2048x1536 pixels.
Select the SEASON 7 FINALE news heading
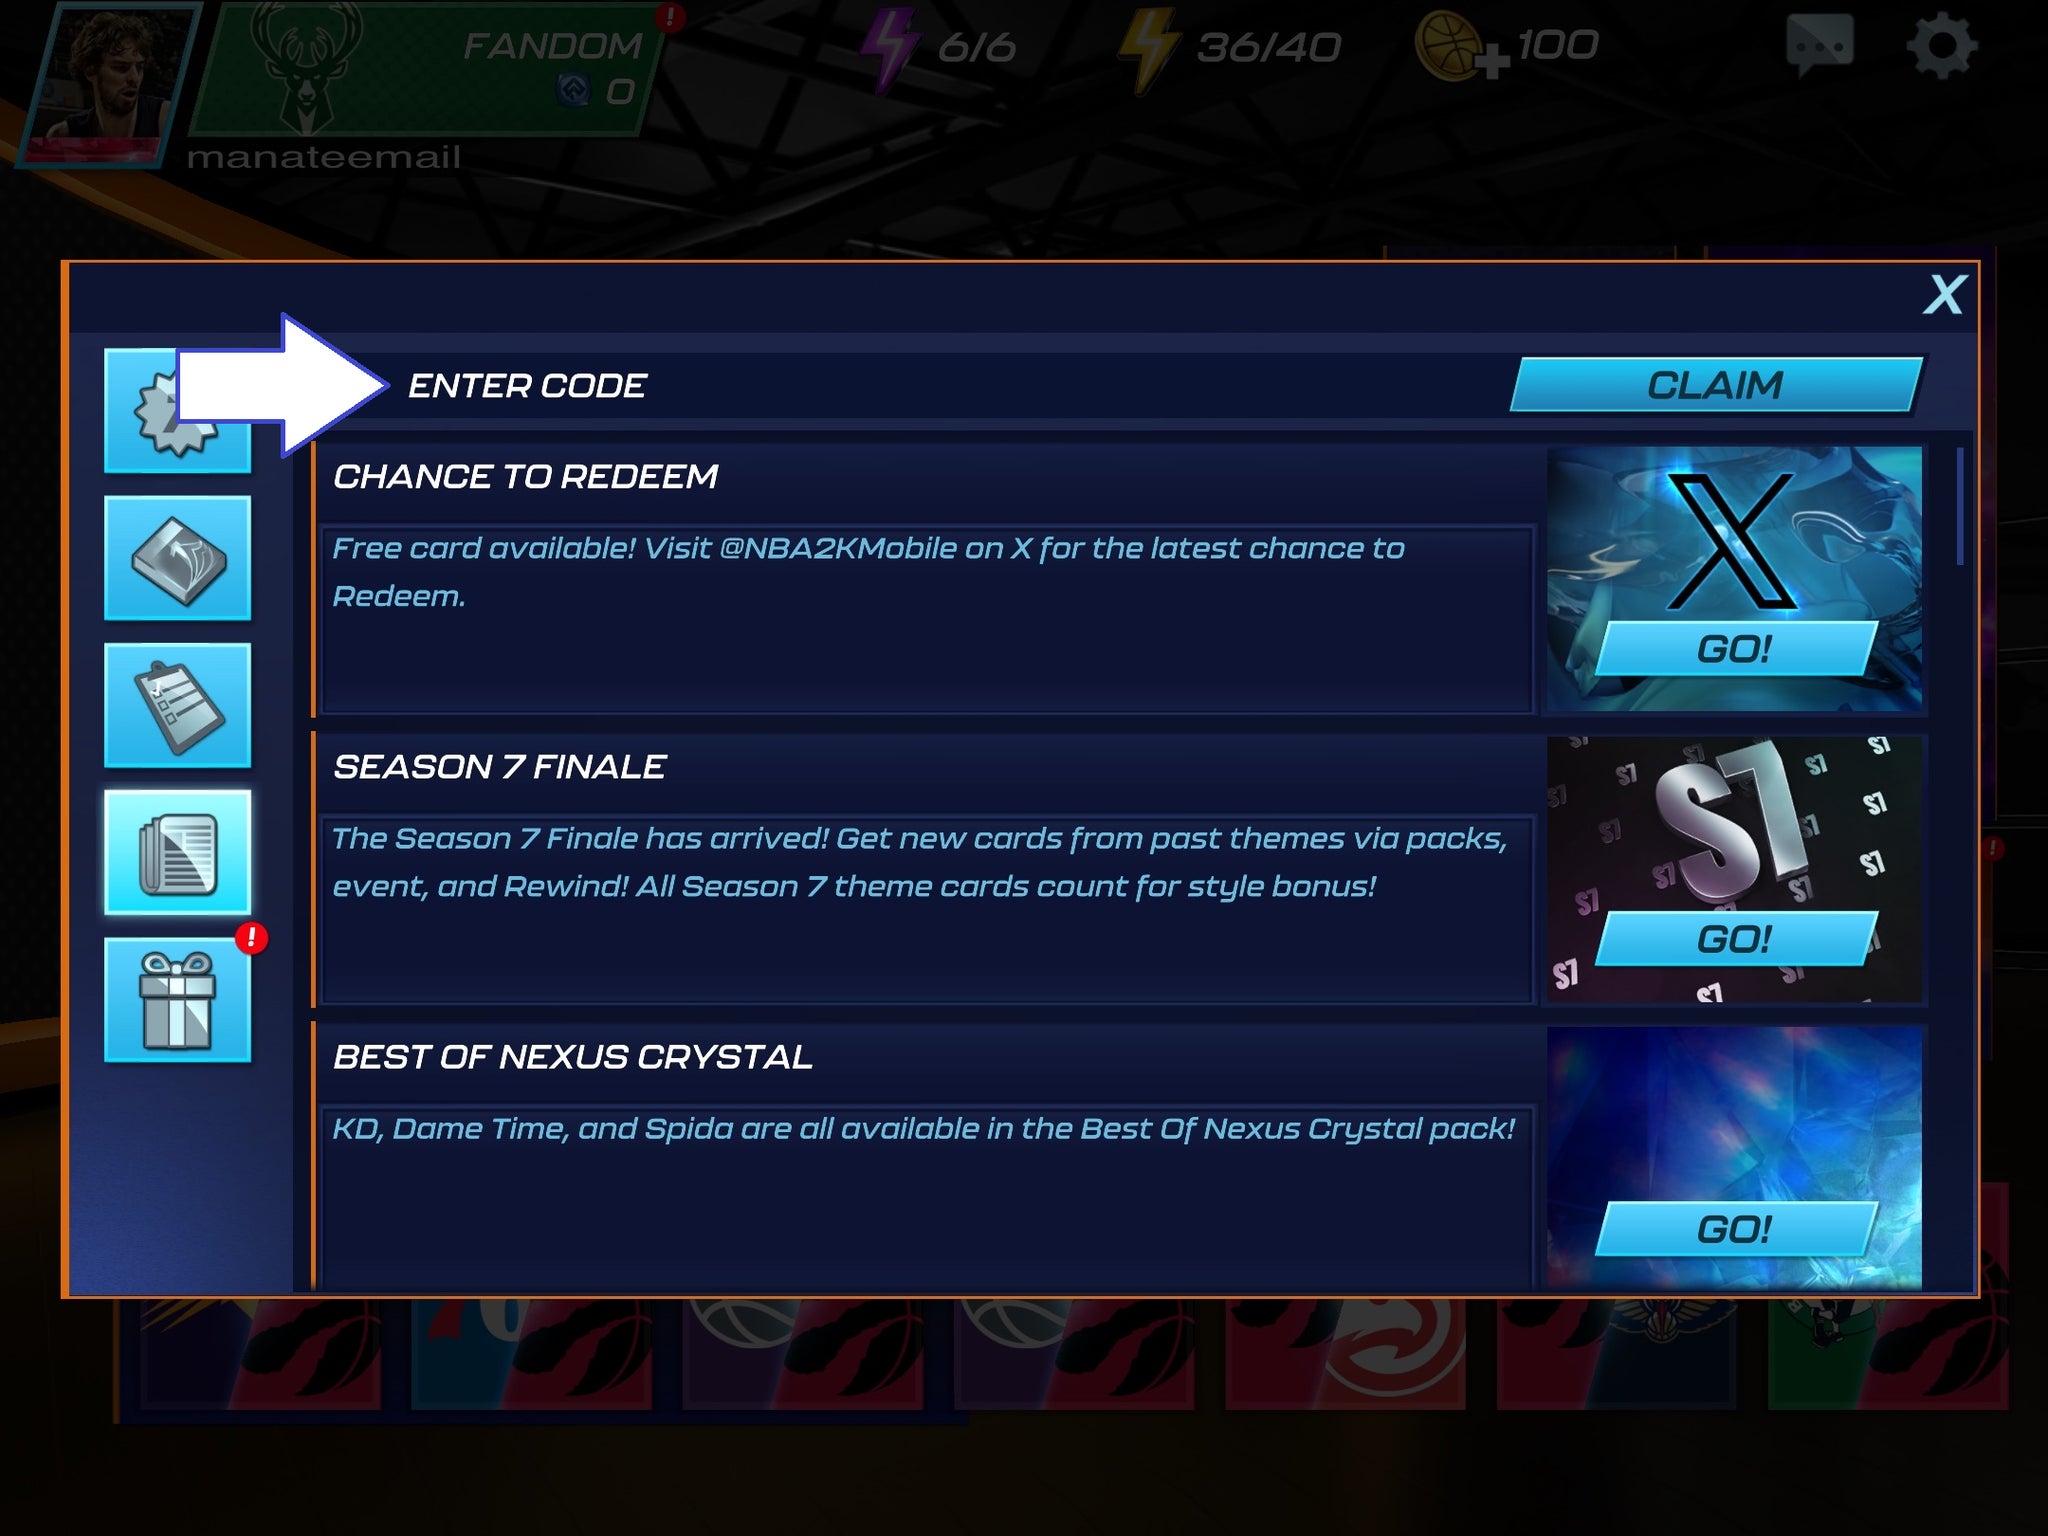[x=500, y=767]
